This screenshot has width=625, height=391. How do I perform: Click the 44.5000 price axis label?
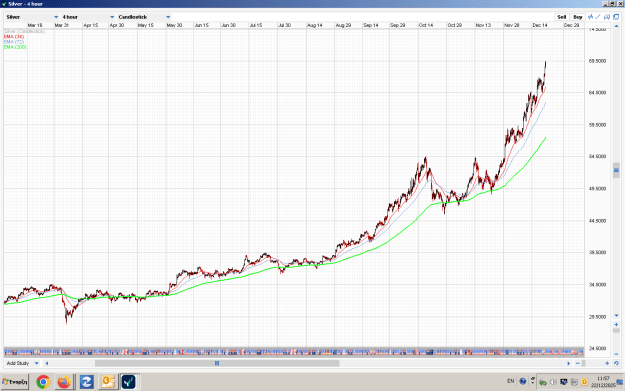pos(597,220)
